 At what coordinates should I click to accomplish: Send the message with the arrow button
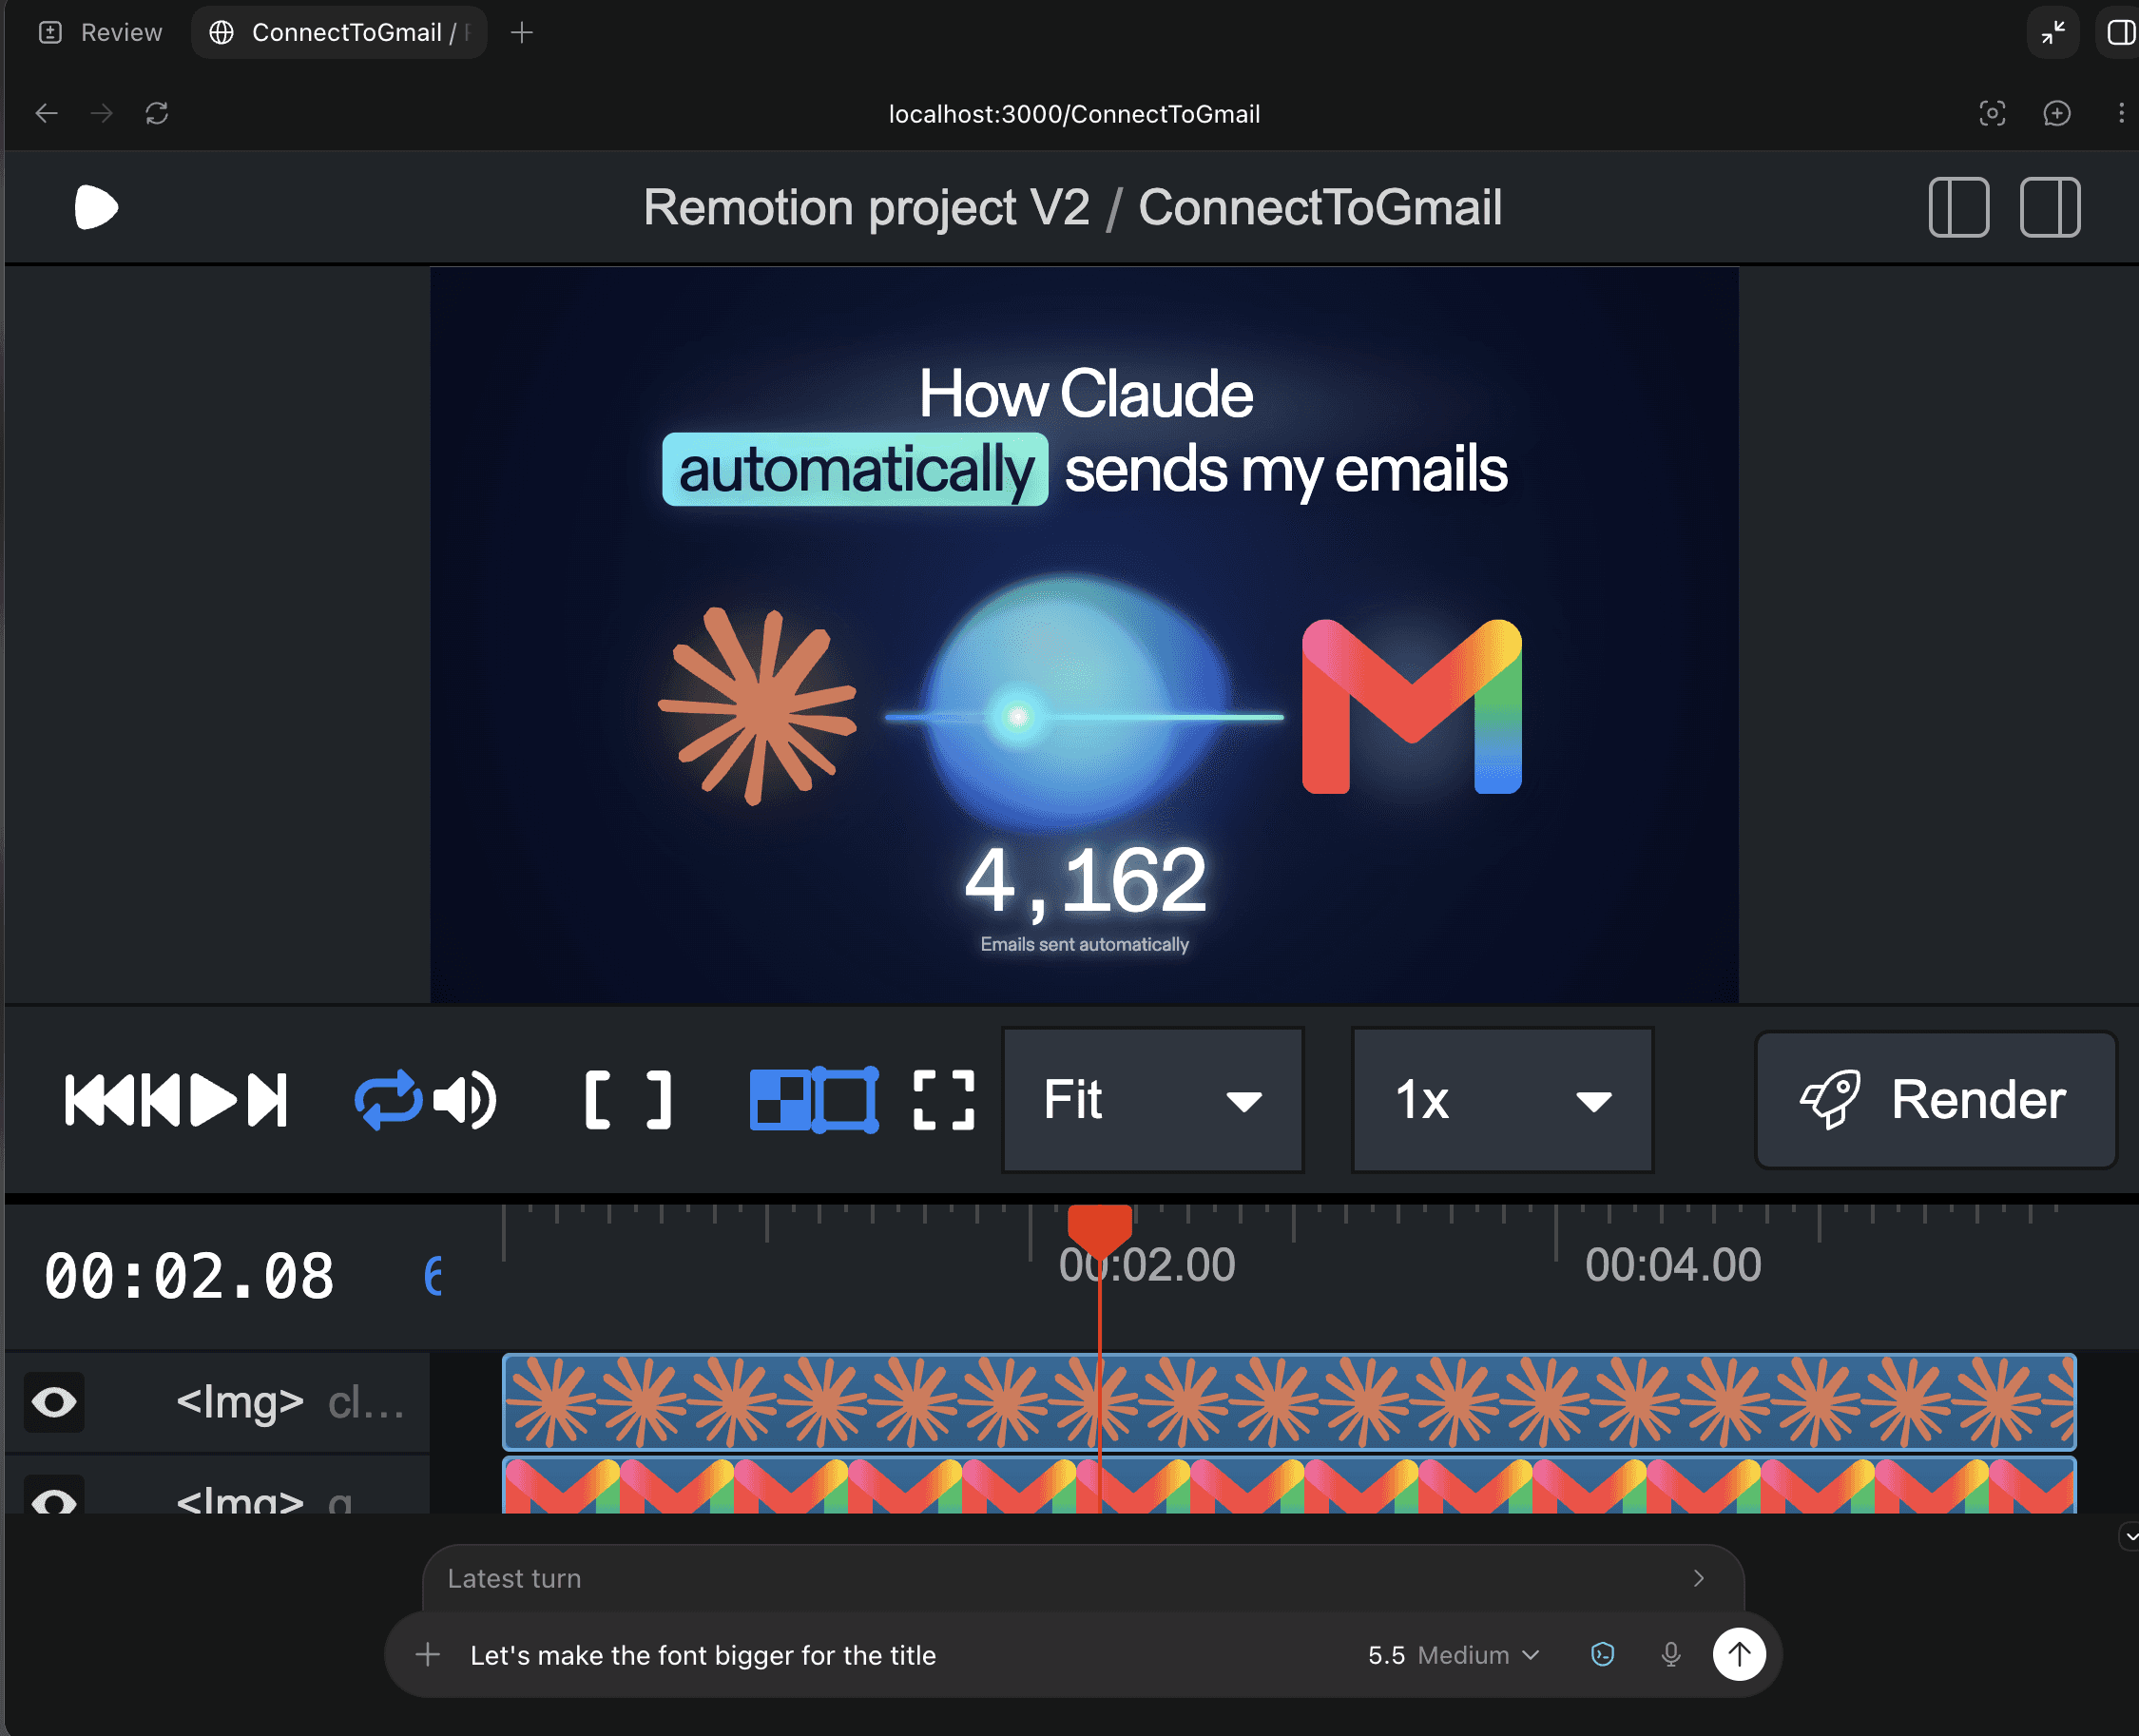tap(1739, 1654)
